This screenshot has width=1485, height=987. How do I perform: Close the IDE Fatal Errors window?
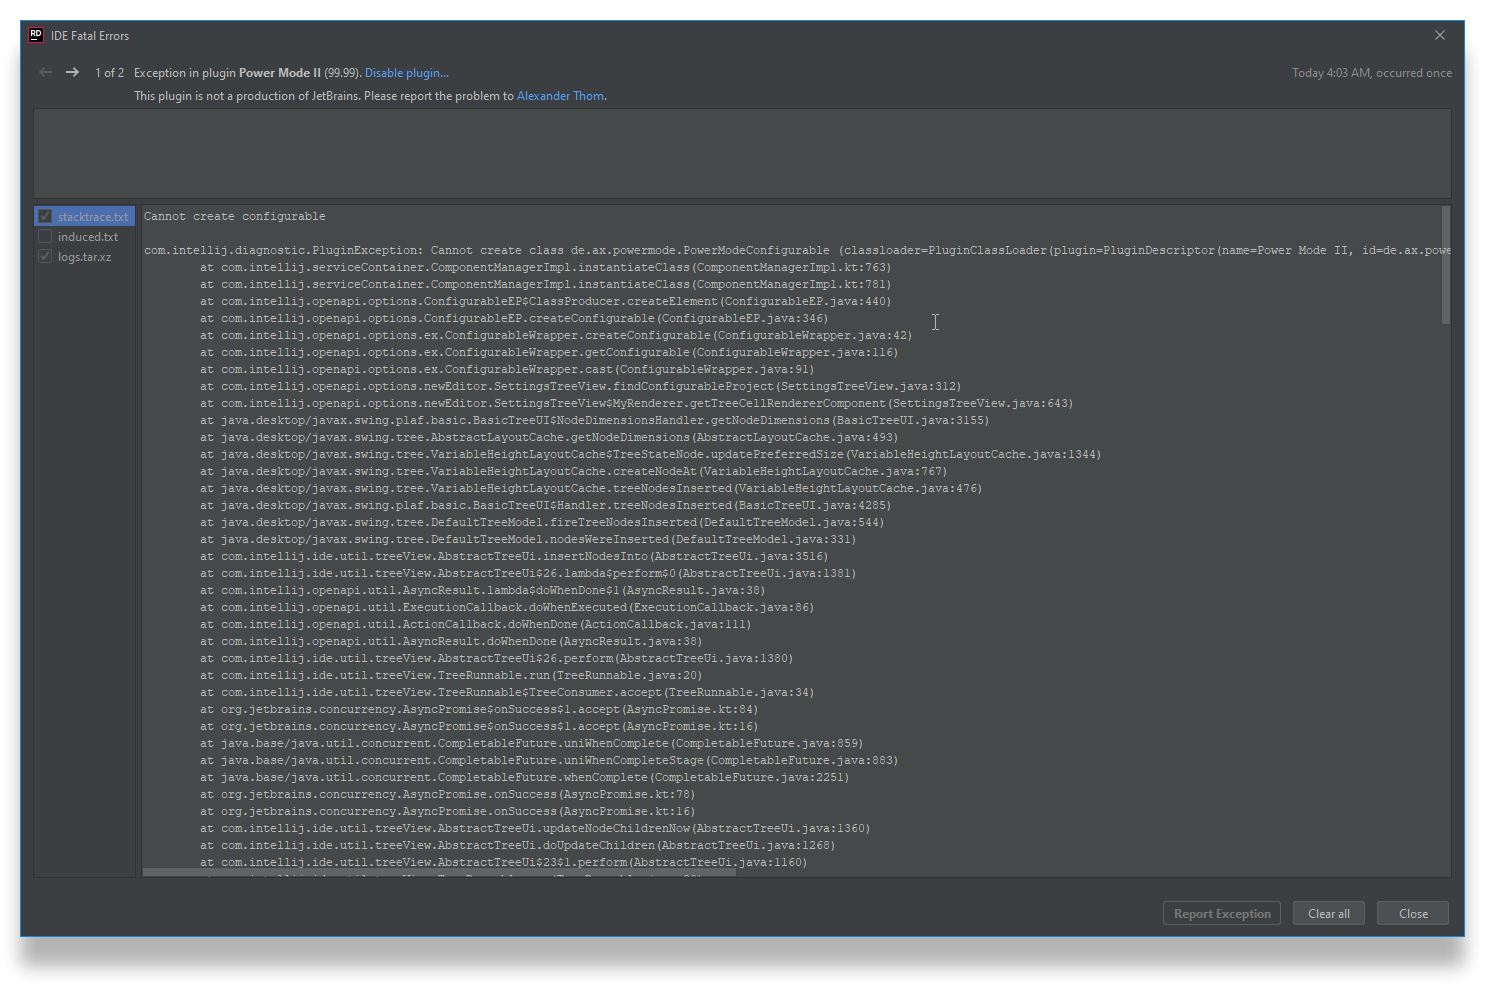(x=1439, y=34)
